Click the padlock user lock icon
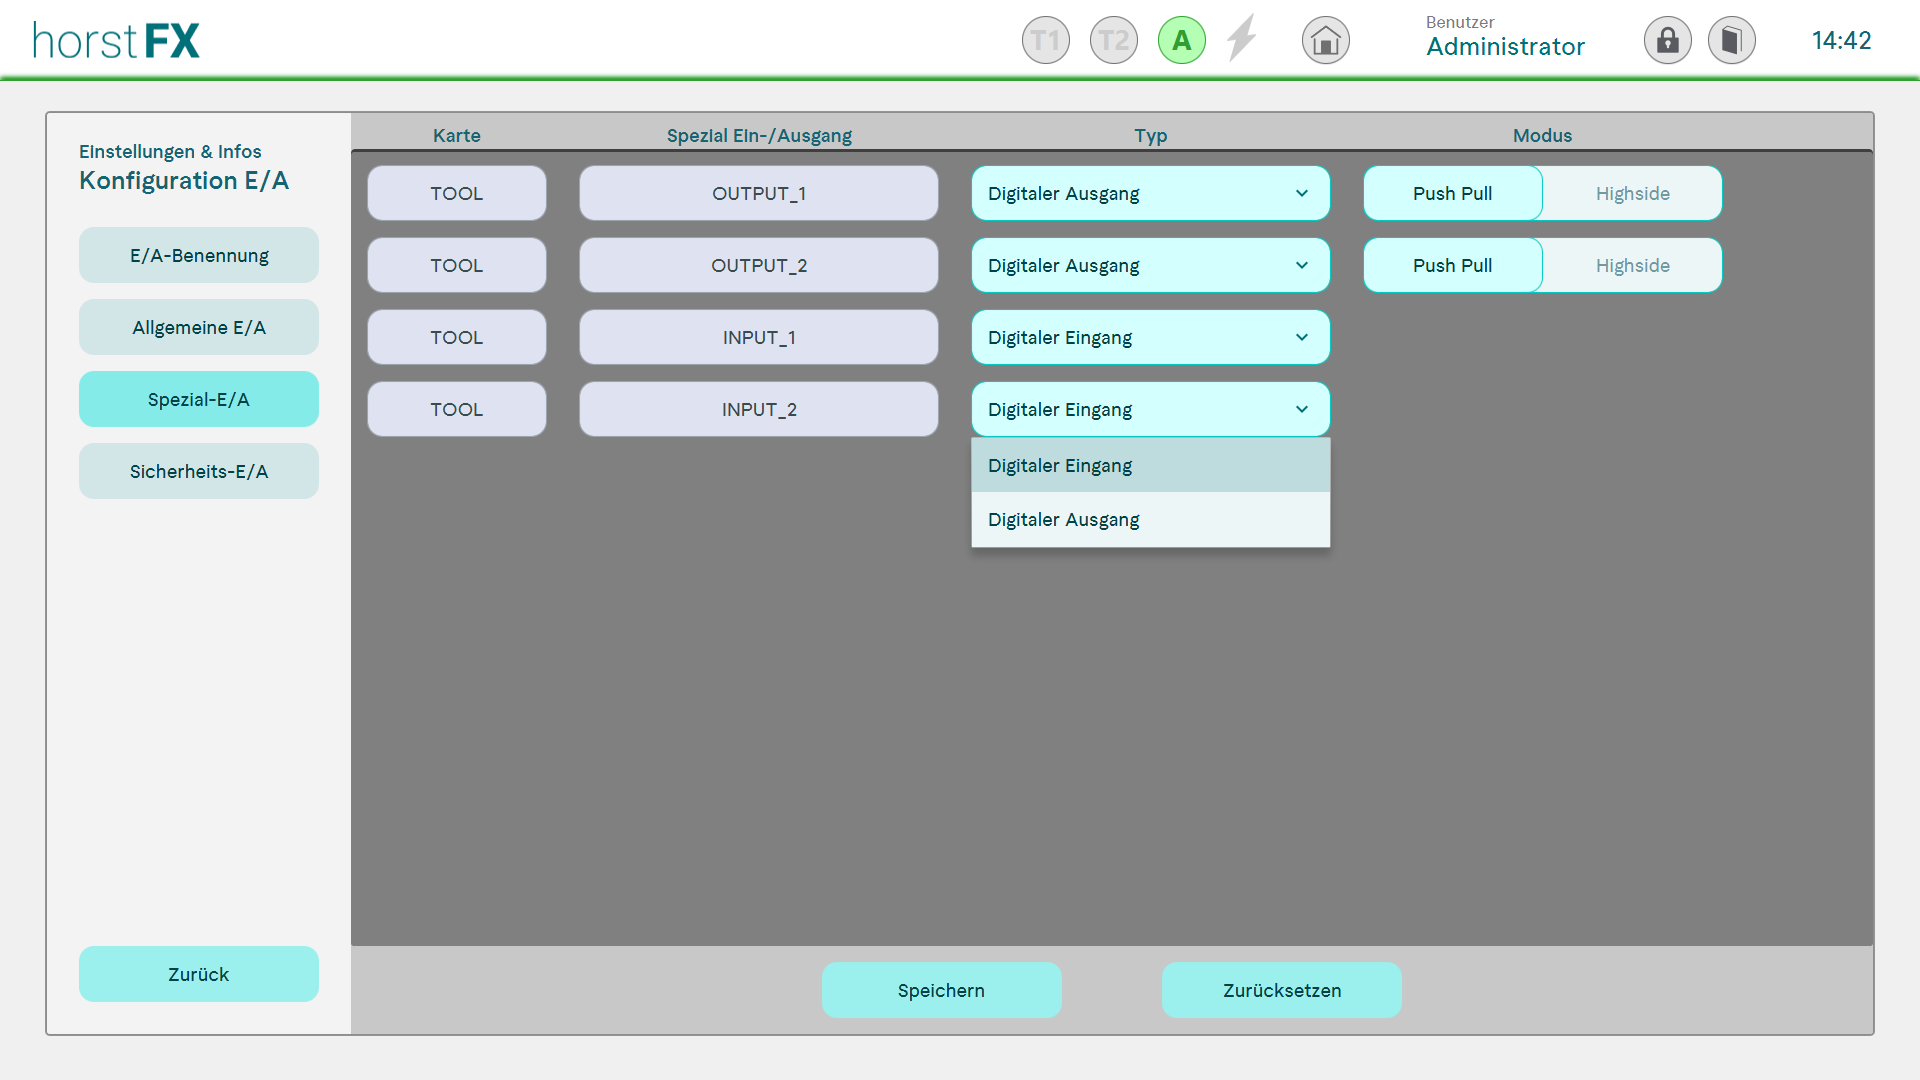The width and height of the screenshot is (1920, 1080). (1667, 41)
